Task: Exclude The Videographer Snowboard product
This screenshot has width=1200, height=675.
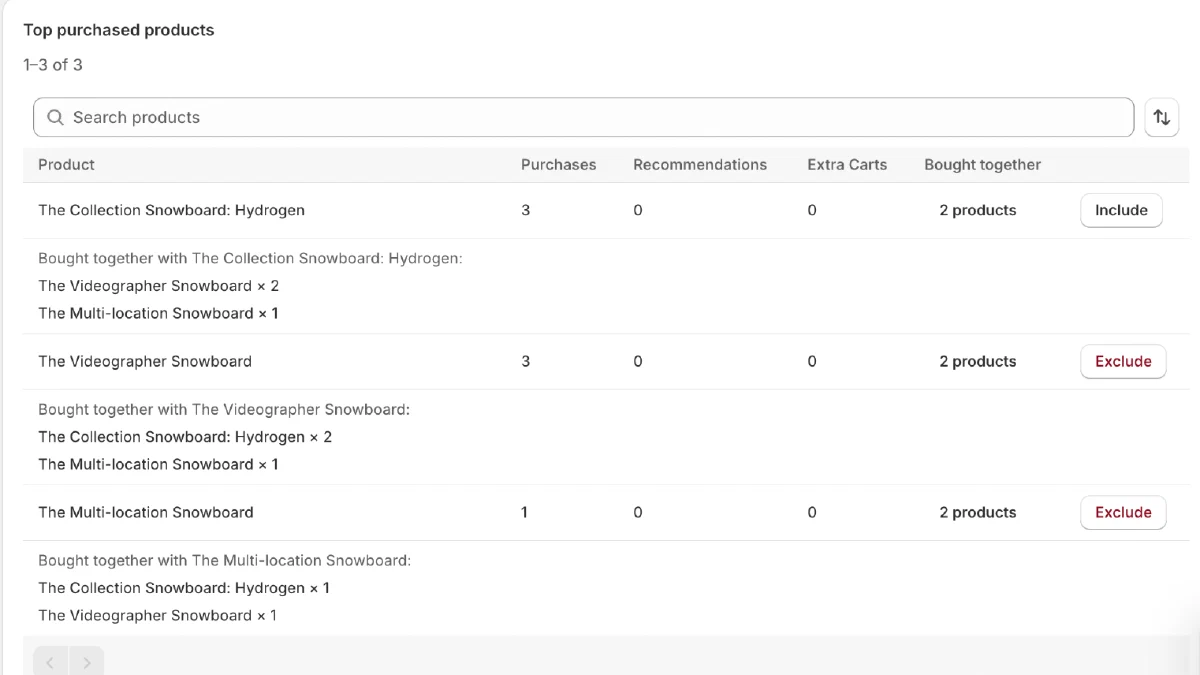Action: pos(1123,361)
